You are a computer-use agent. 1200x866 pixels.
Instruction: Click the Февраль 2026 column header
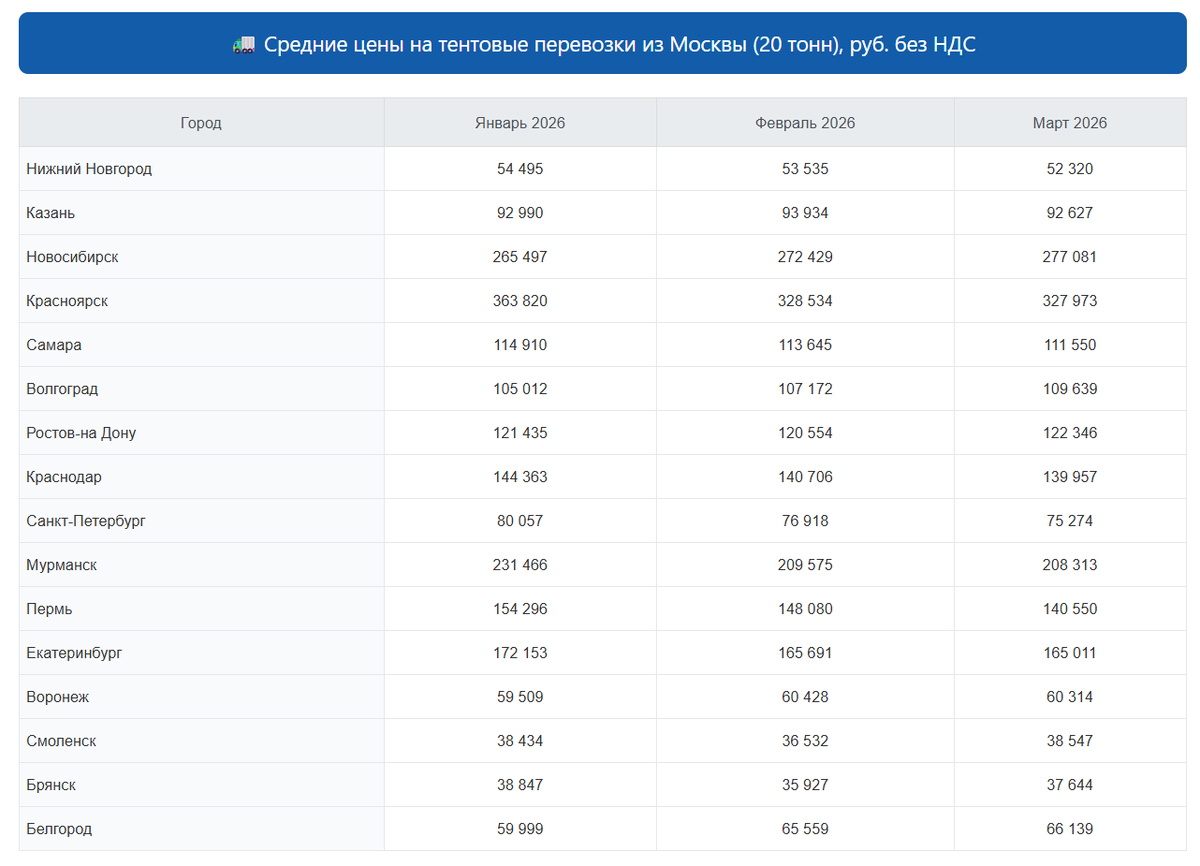[x=805, y=123]
